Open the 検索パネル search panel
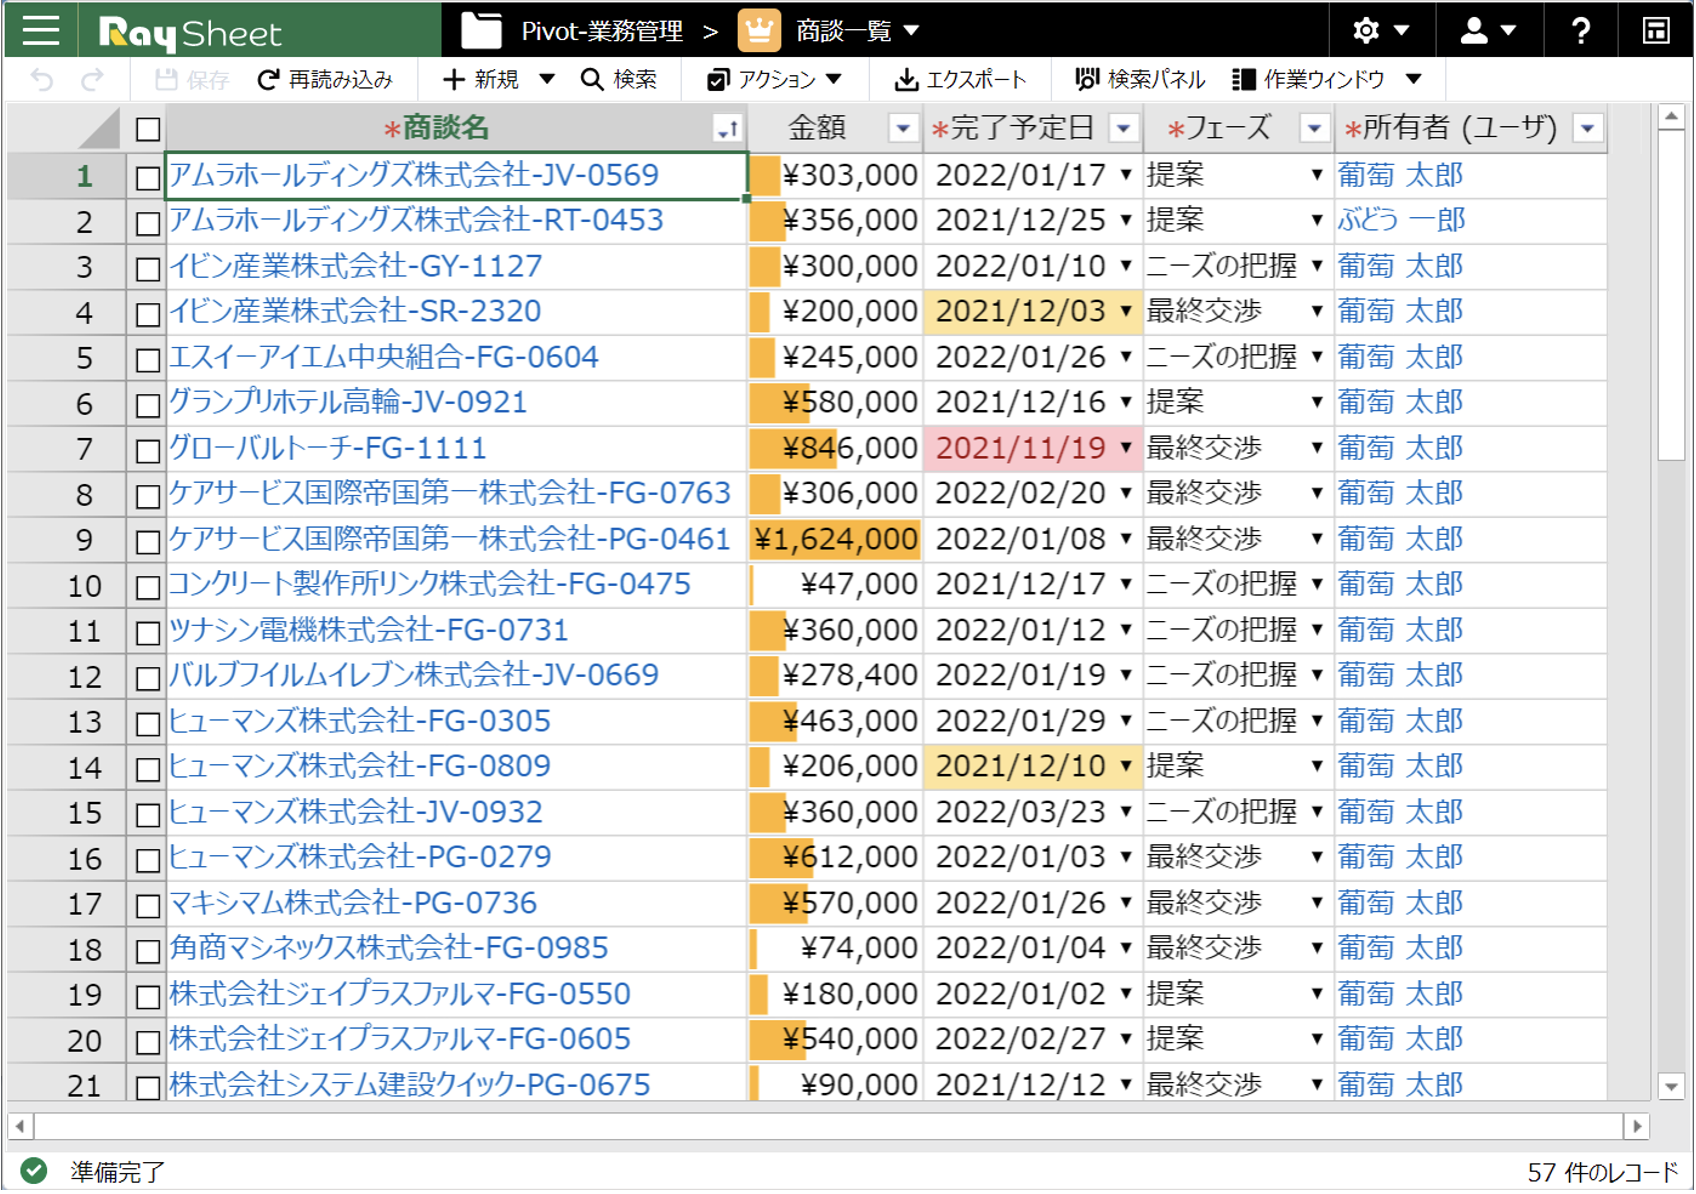The image size is (1696, 1194). click(x=1140, y=79)
